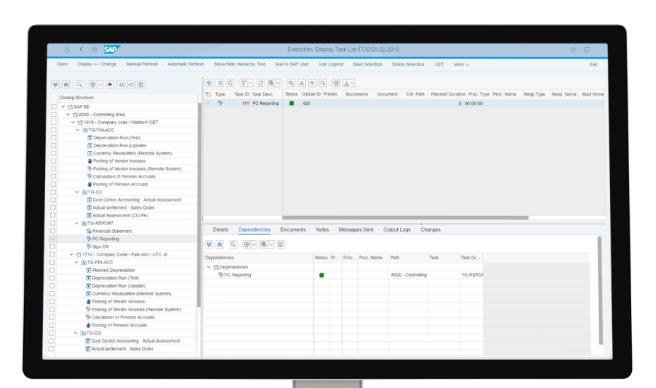
Task: Open the Output Logs tab
Action: pyautogui.click(x=397, y=230)
